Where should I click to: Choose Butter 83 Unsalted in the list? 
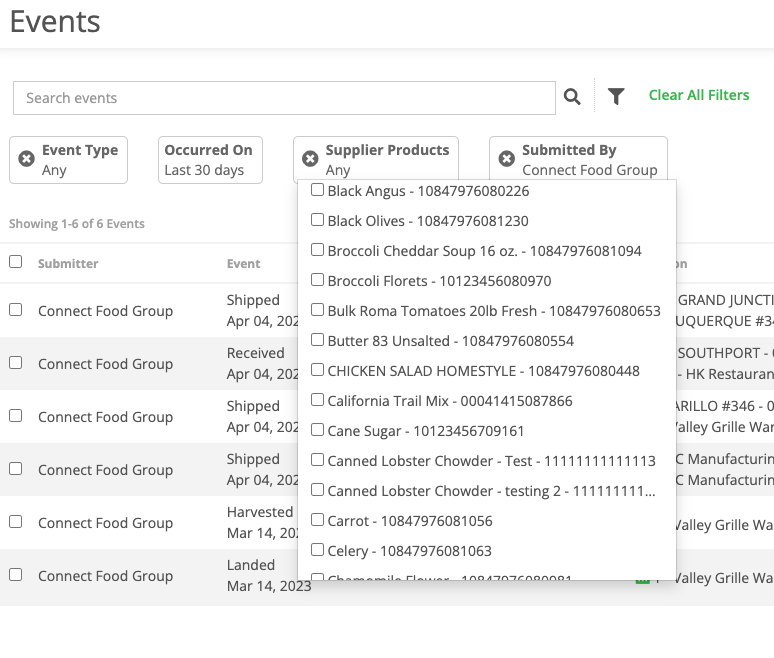(x=317, y=340)
